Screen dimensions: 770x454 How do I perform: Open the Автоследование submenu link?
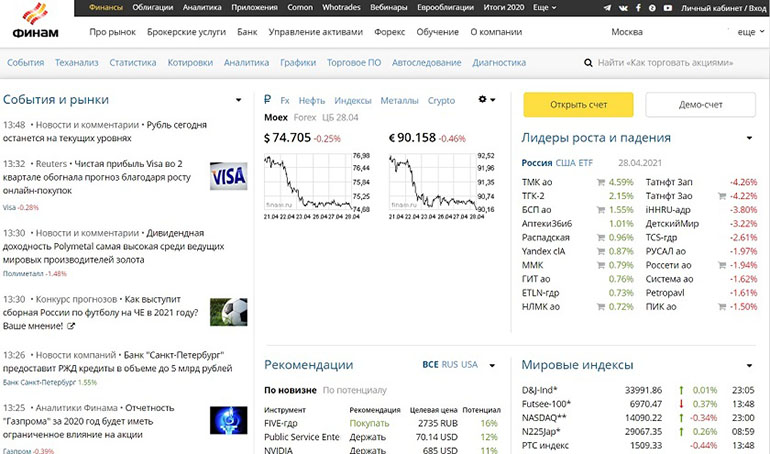pos(426,63)
